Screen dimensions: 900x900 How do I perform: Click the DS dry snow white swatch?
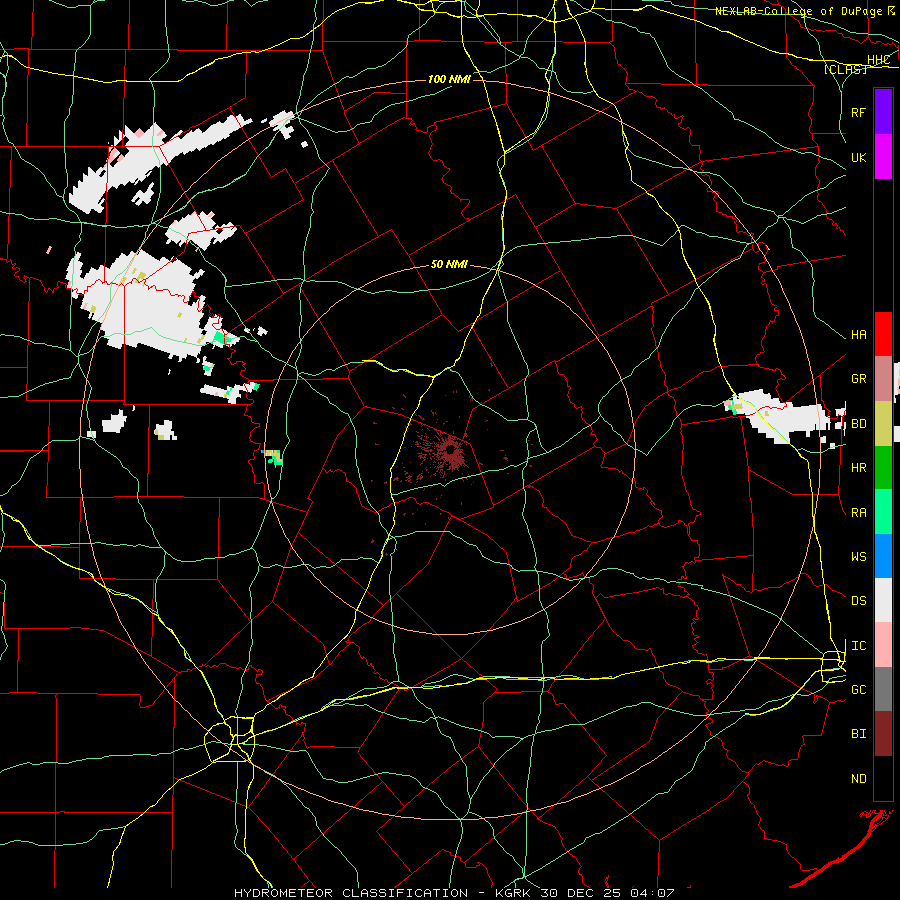coord(883,600)
